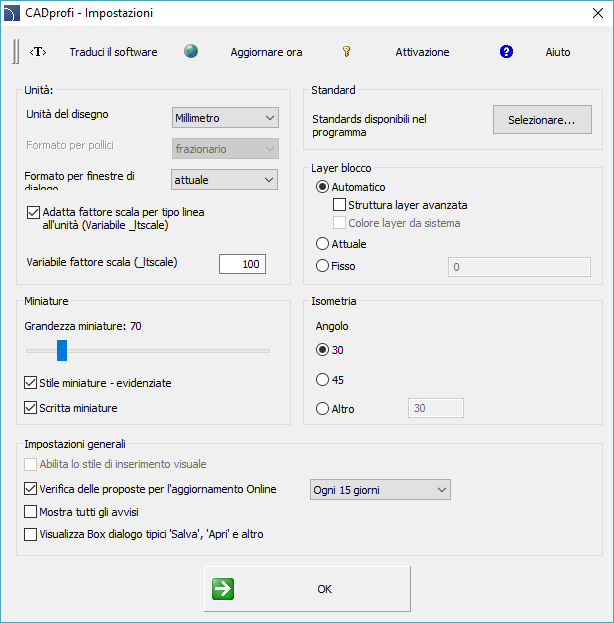The width and height of the screenshot is (614, 623).
Task: Close the Impostazioni dialog
Action: tap(598, 13)
